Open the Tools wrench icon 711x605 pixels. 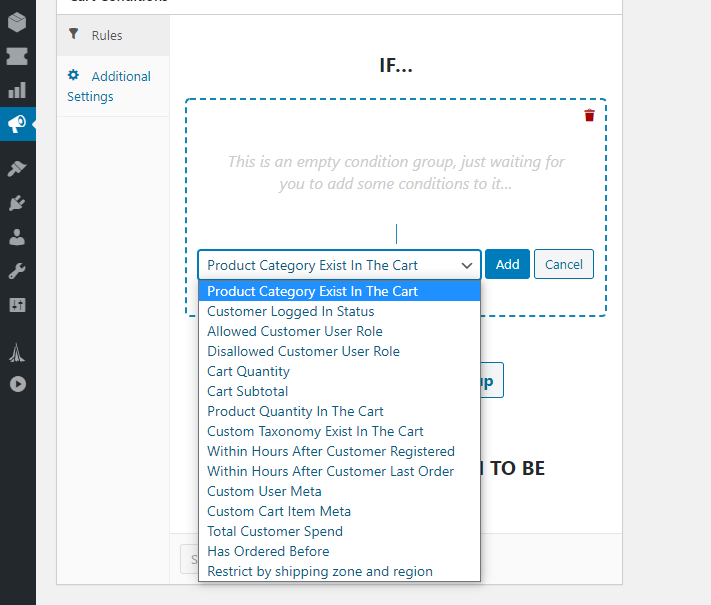(x=17, y=271)
